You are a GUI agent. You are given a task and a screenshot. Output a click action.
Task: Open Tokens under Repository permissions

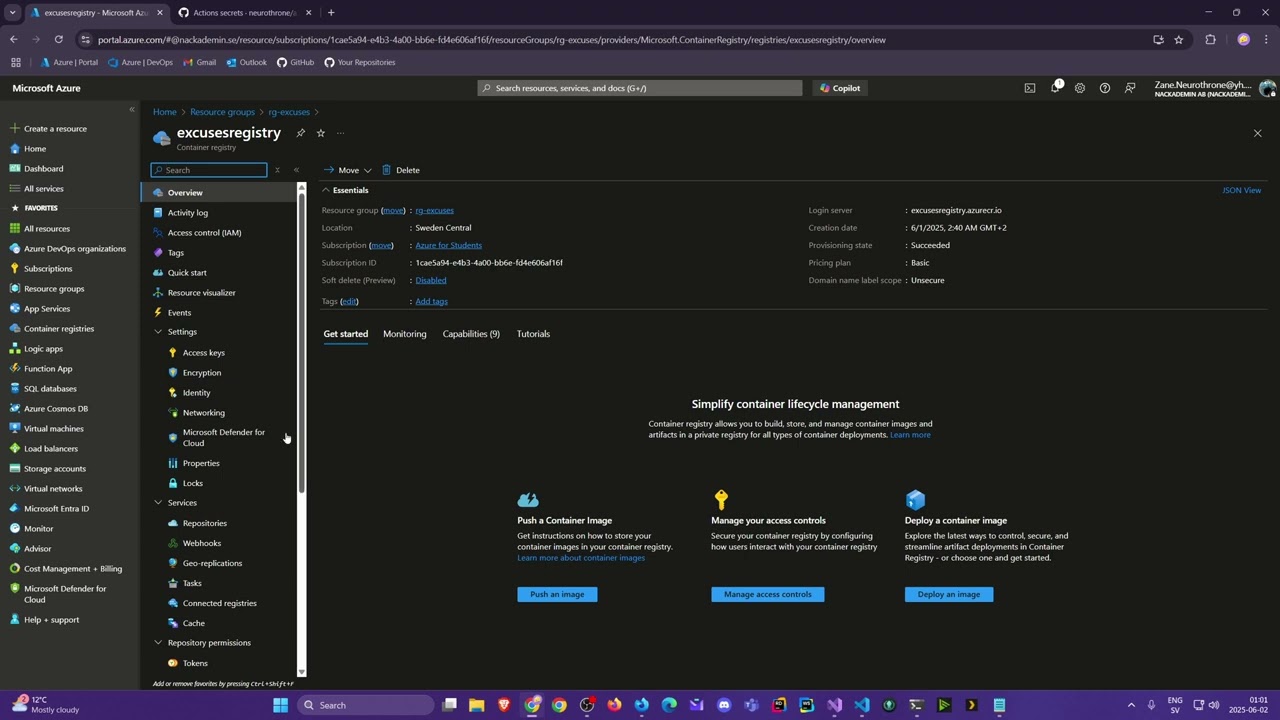pos(195,663)
